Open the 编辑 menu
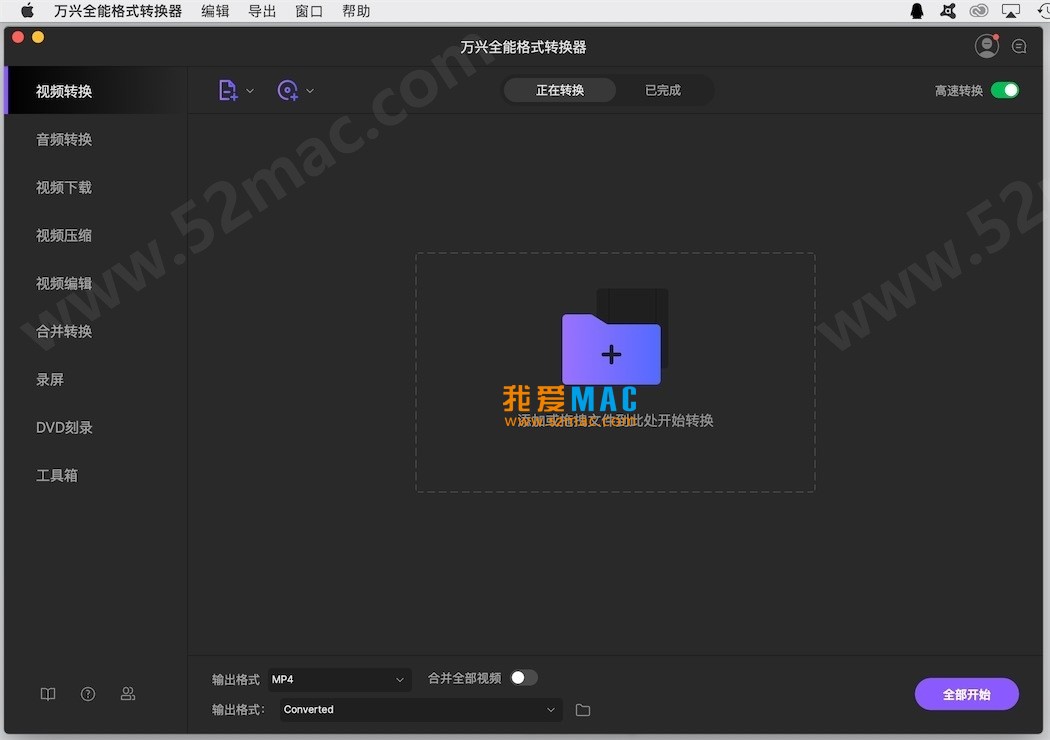 point(215,11)
